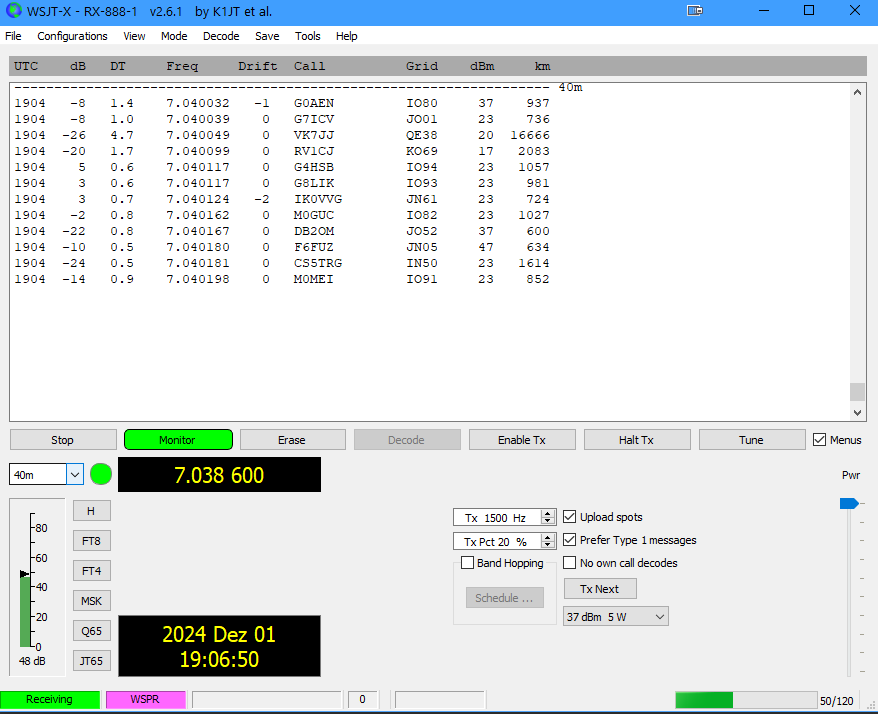Open the Save menu
Screen dimensions: 878x714
point(267,36)
